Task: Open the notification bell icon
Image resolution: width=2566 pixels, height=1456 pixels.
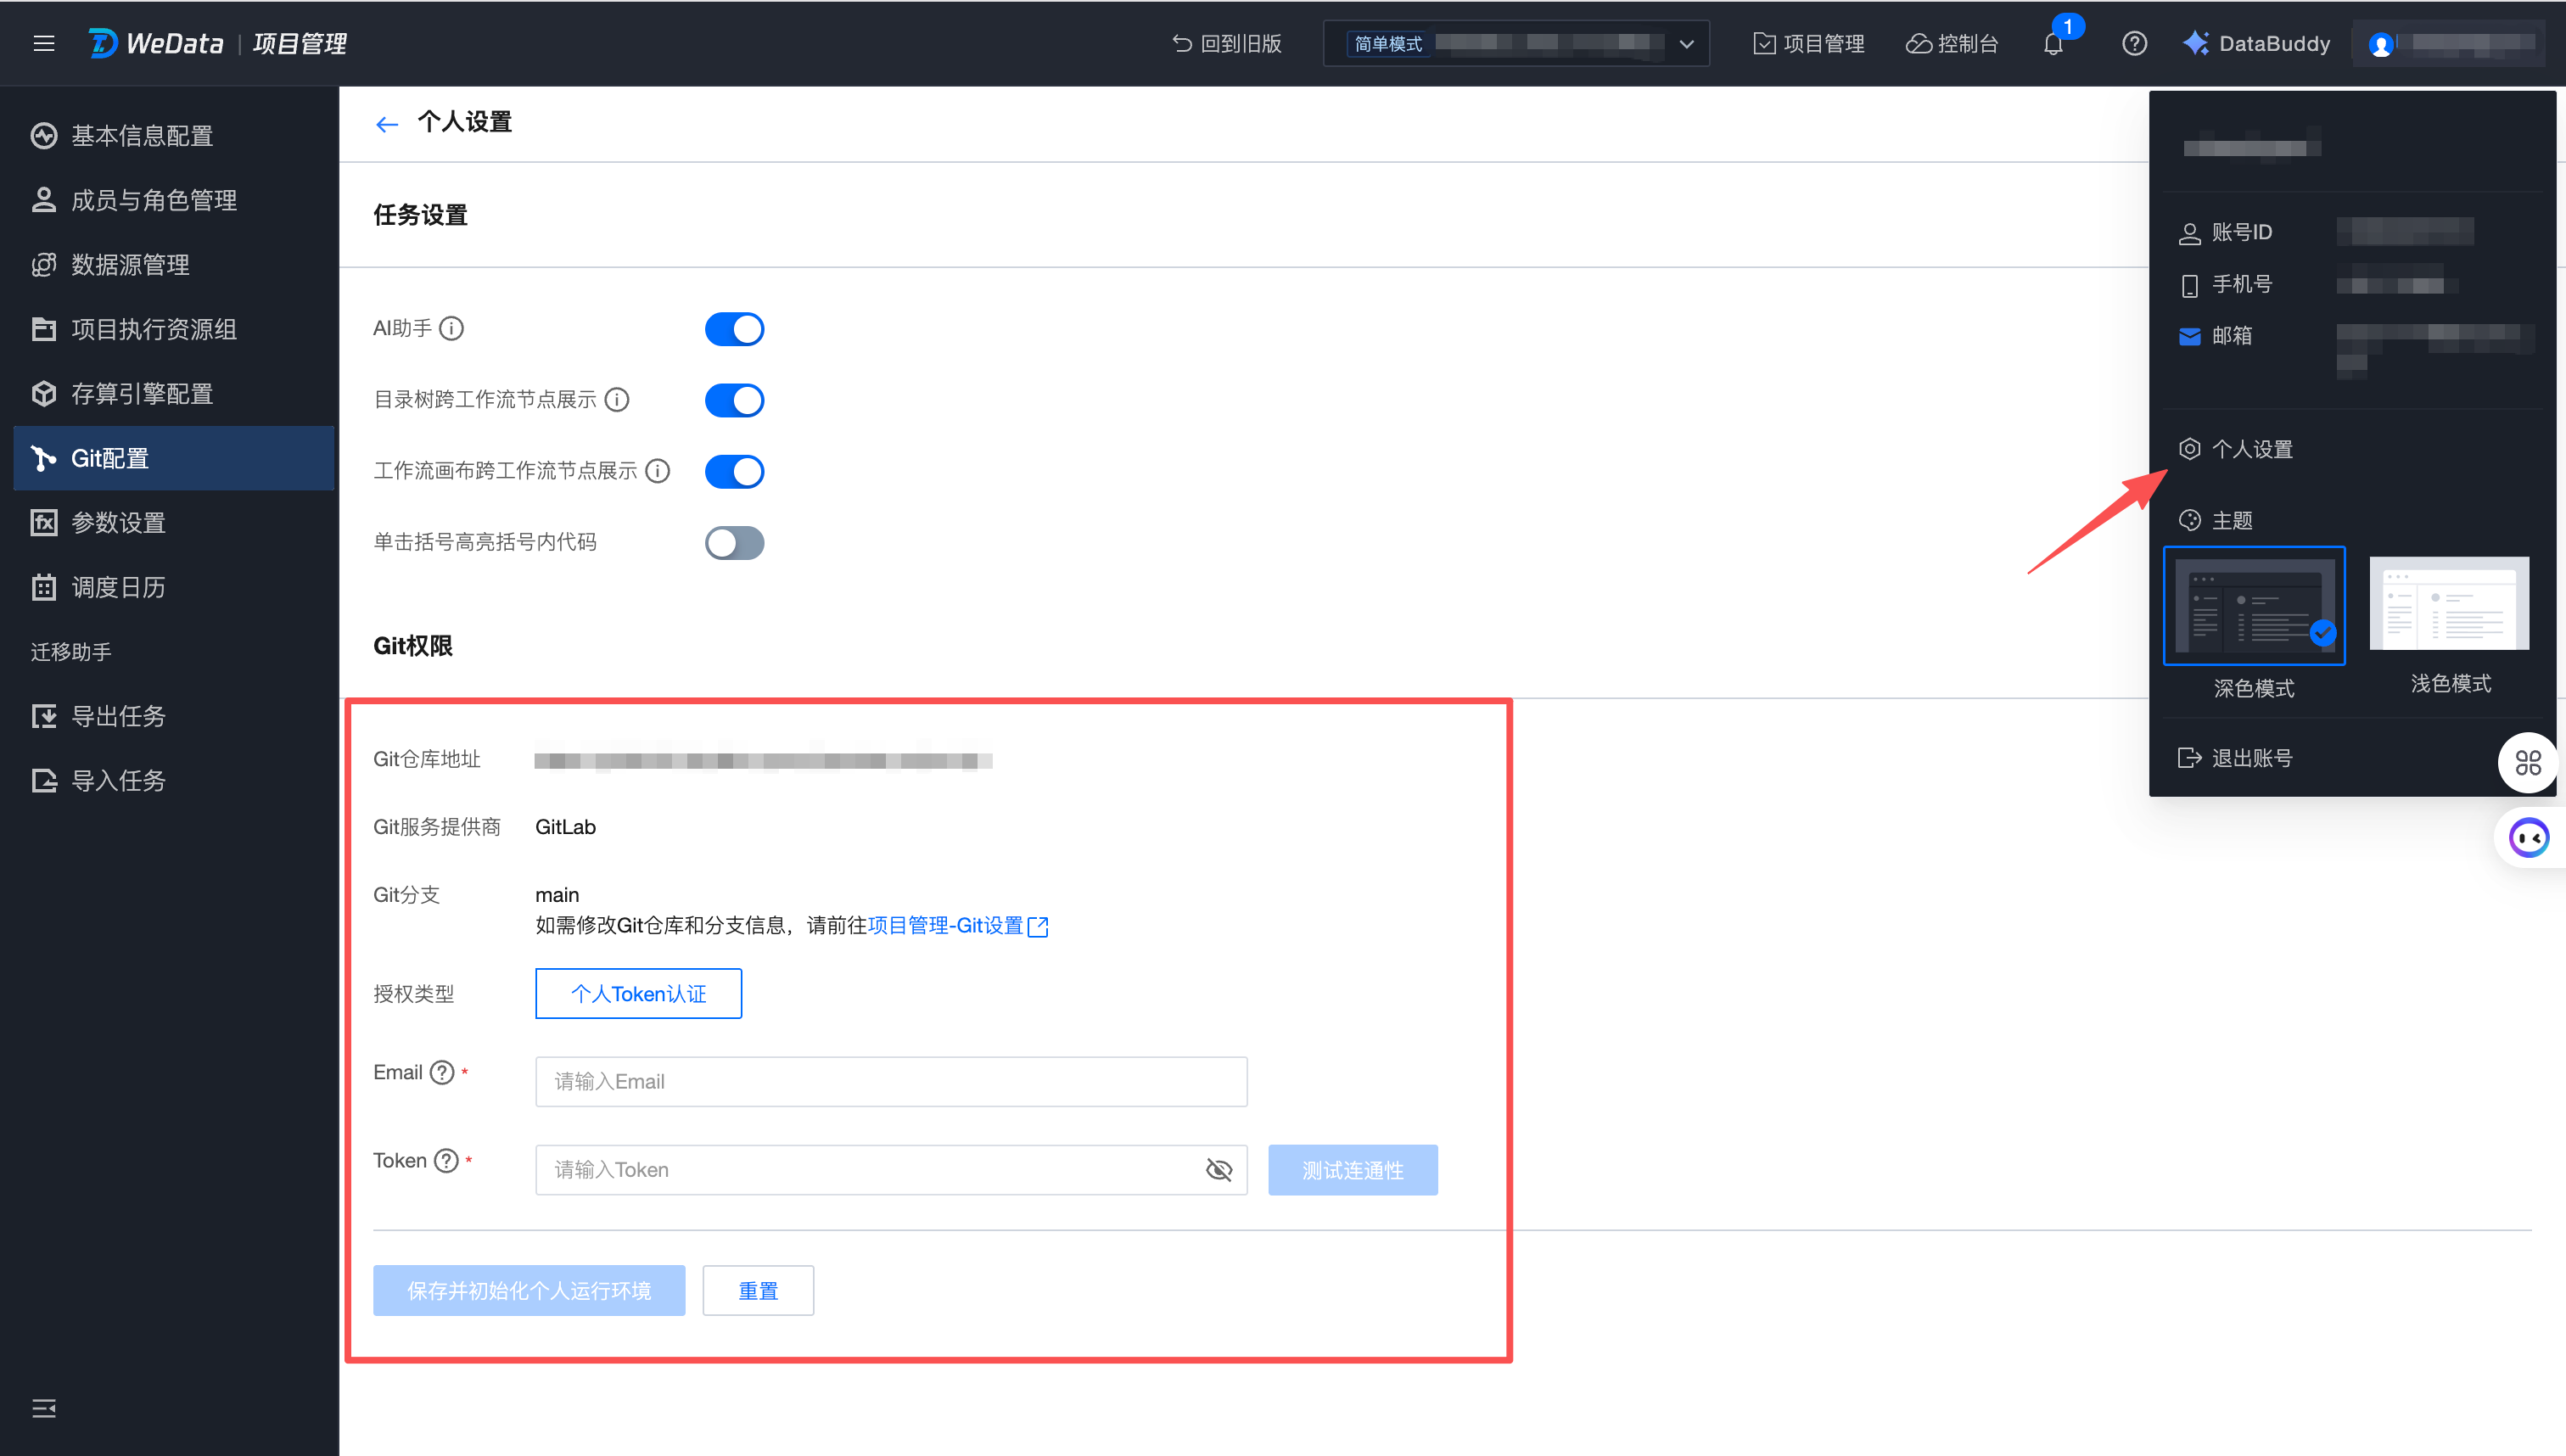Action: [2053, 44]
